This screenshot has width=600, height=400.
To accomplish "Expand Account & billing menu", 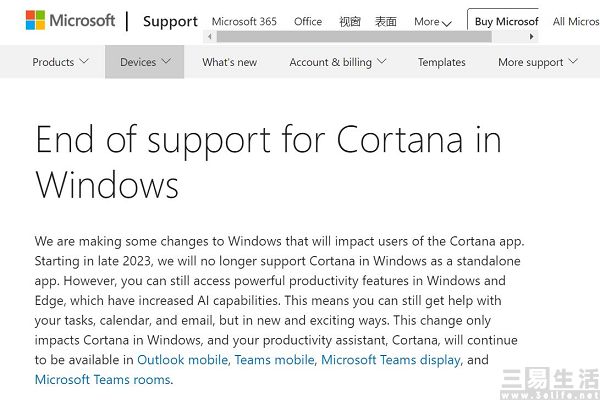I will (x=338, y=62).
